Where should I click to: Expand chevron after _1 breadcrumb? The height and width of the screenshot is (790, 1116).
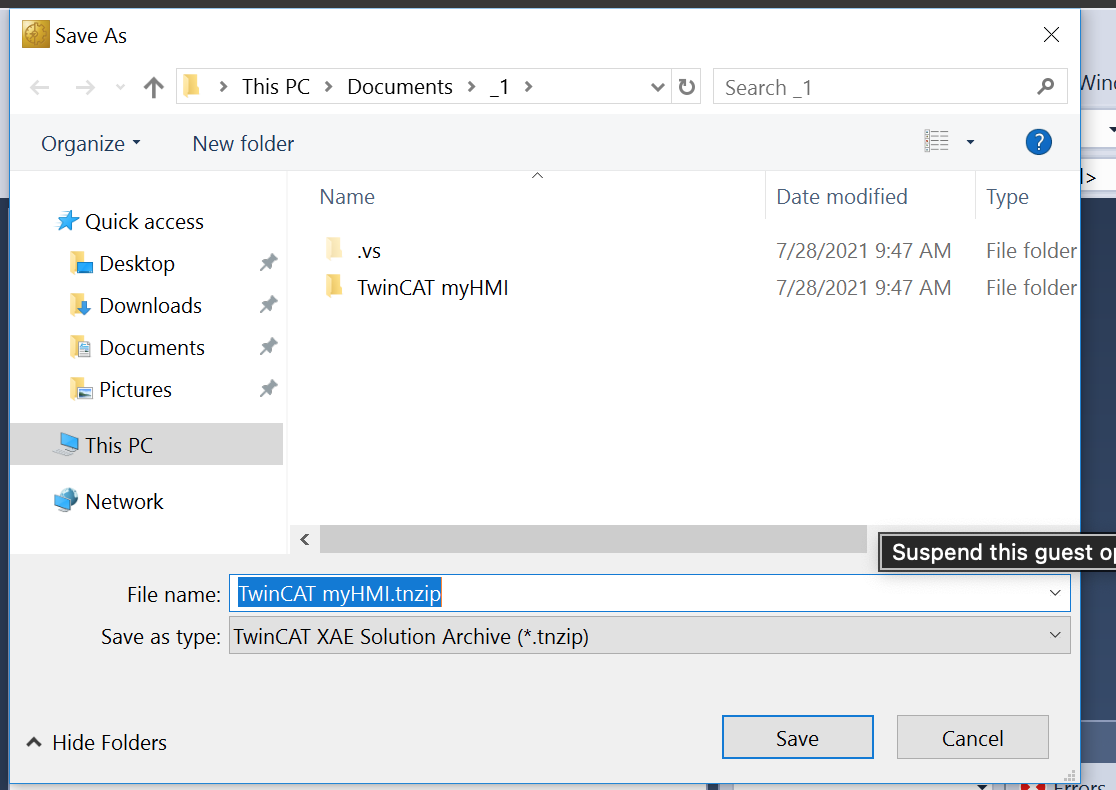tap(529, 87)
